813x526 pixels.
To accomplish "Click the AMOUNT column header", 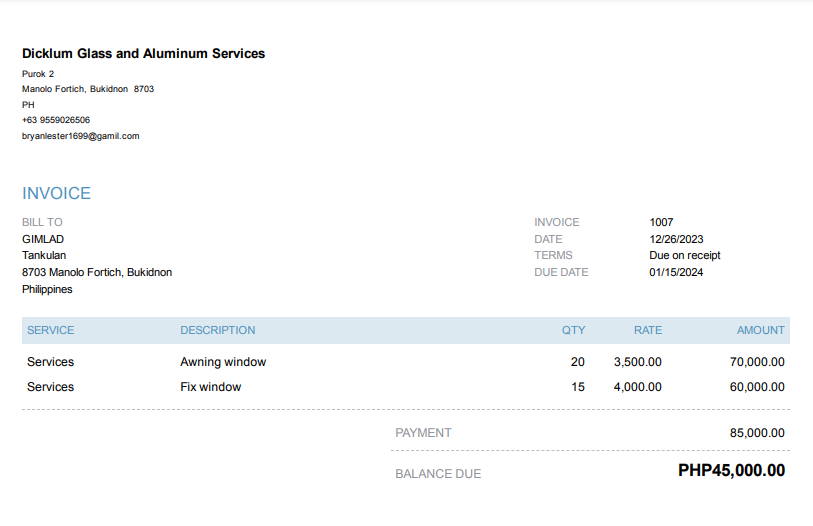I will point(760,330).
